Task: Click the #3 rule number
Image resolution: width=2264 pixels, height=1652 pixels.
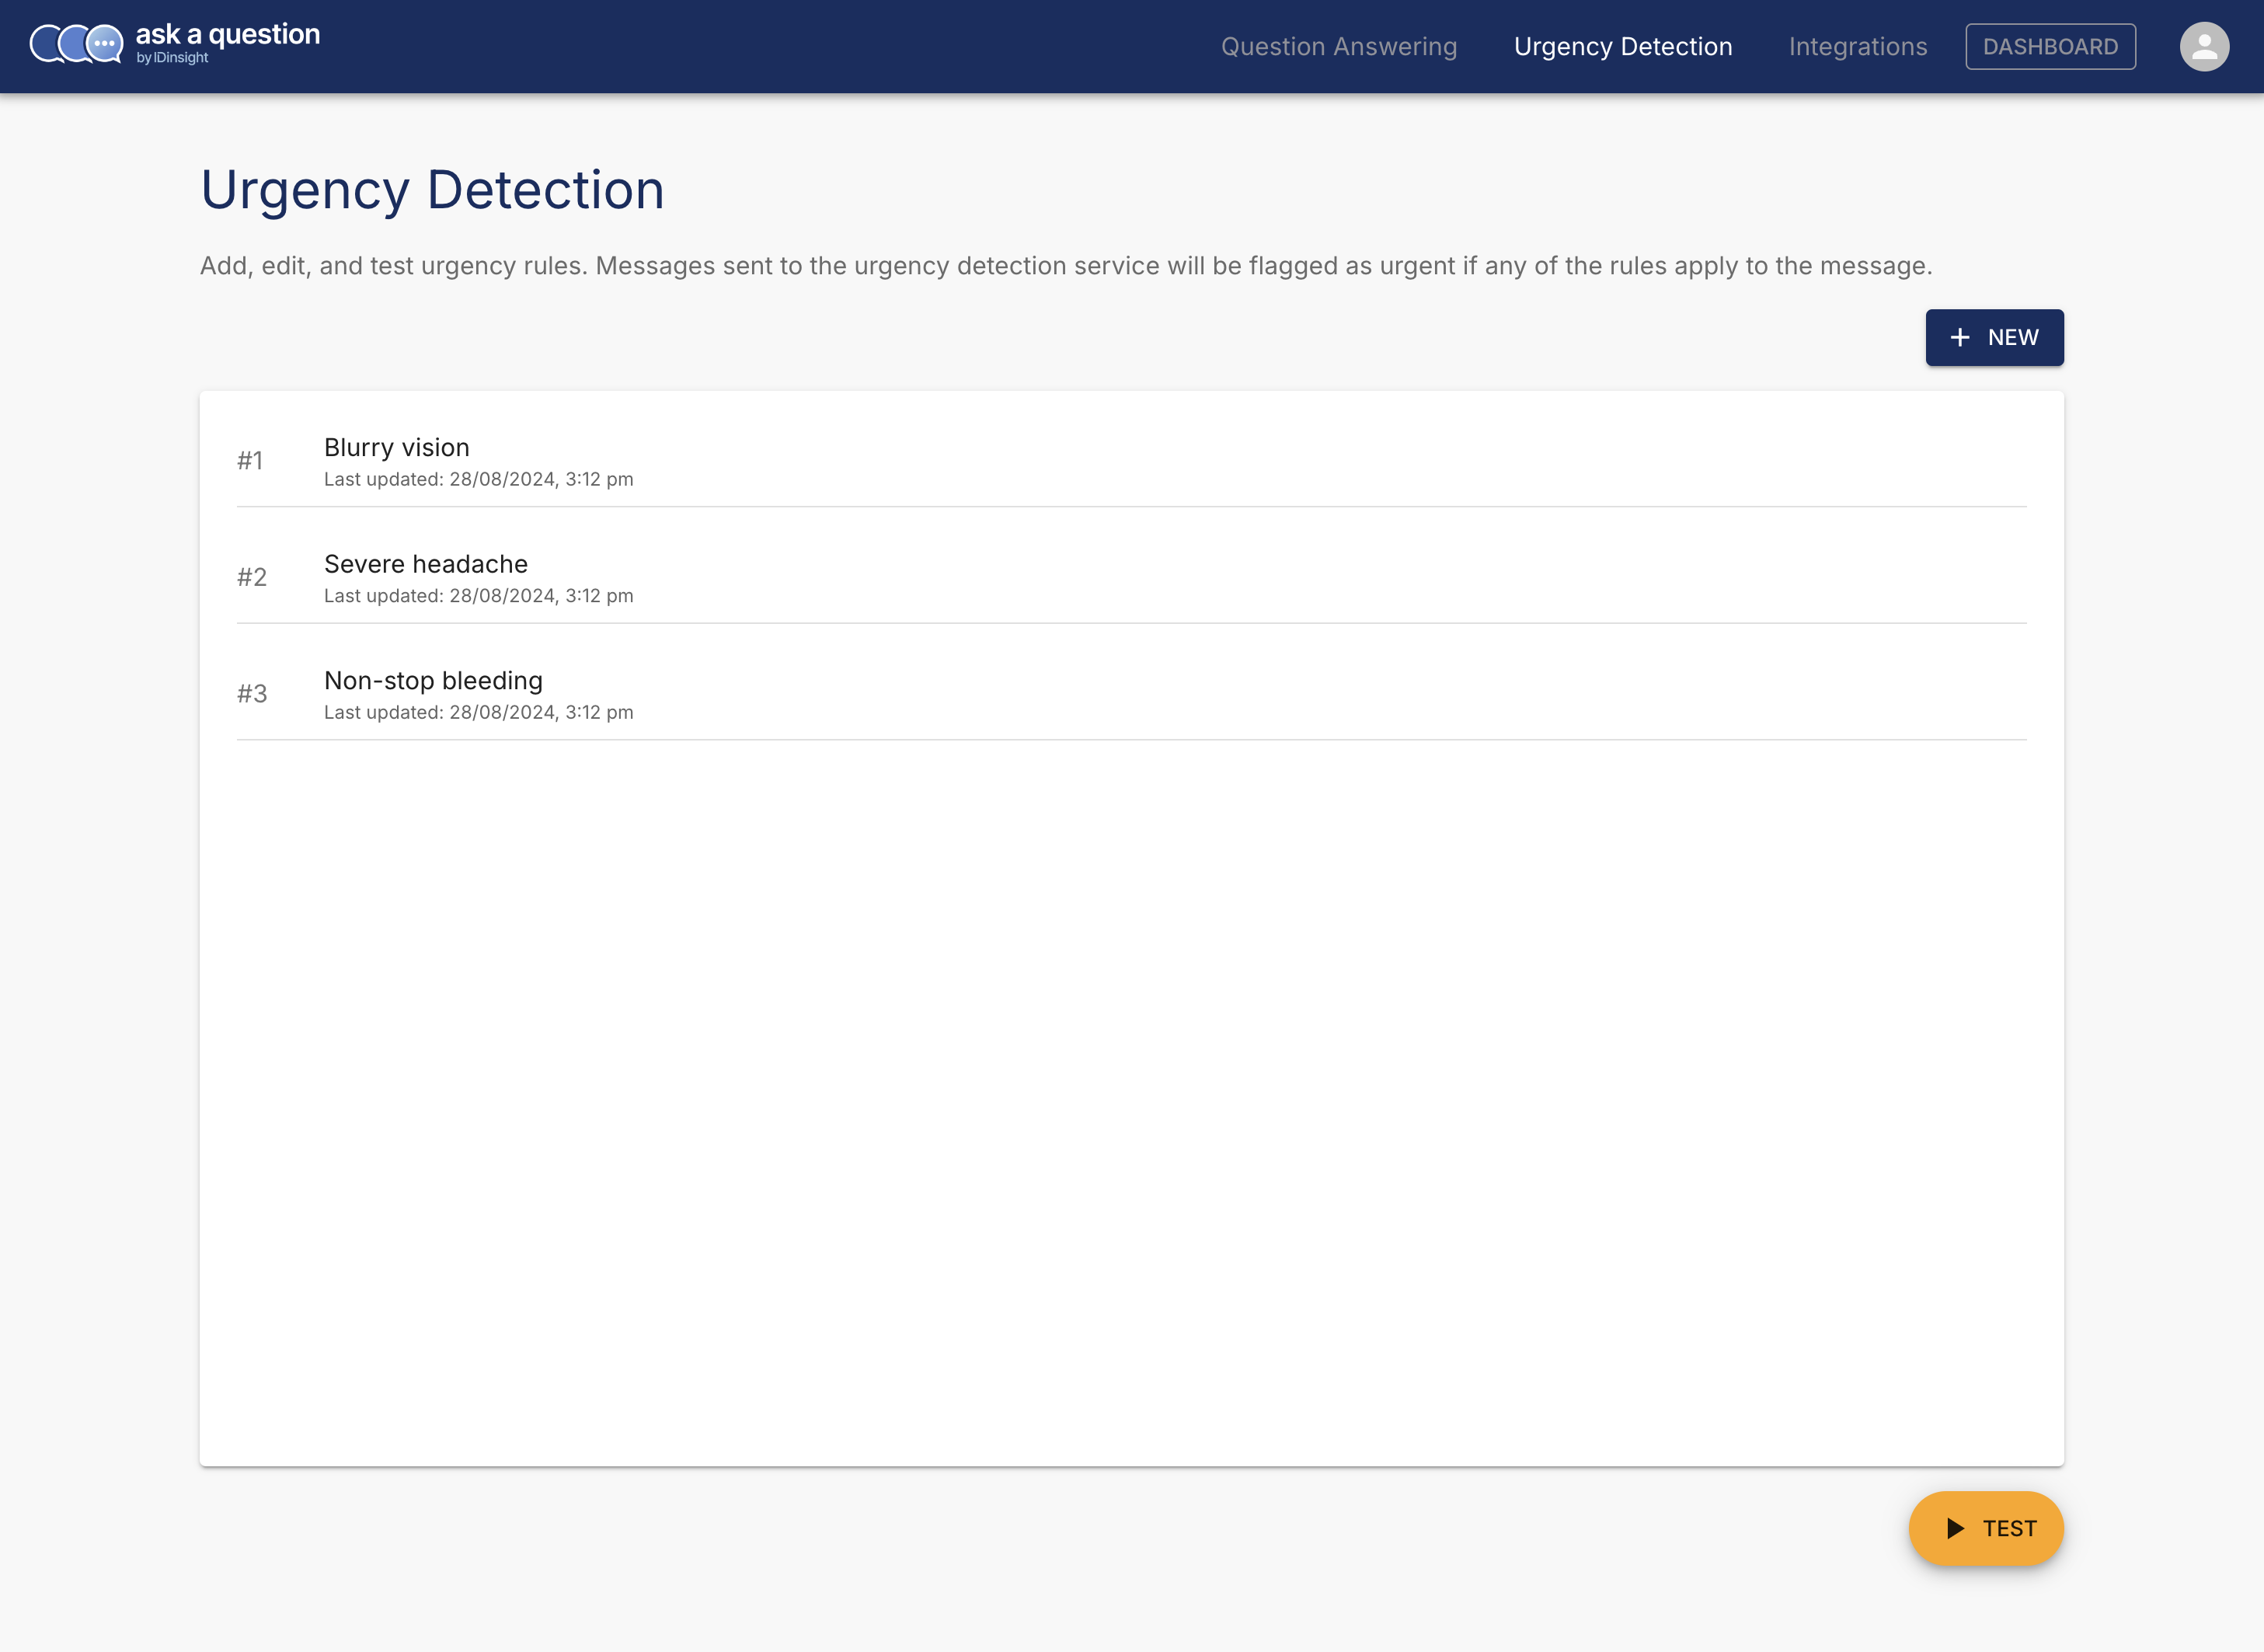Action: (x=252, y=694)
